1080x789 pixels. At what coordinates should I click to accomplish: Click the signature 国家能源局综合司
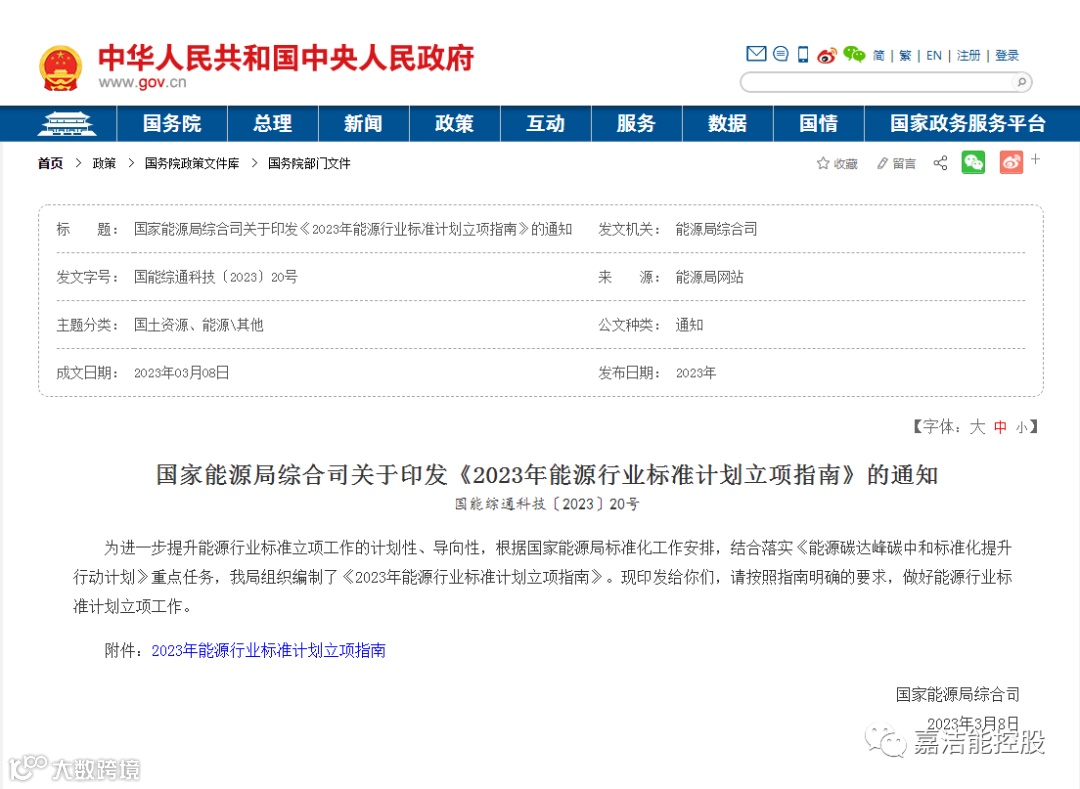pyautogui.click(x=957, y=694)
